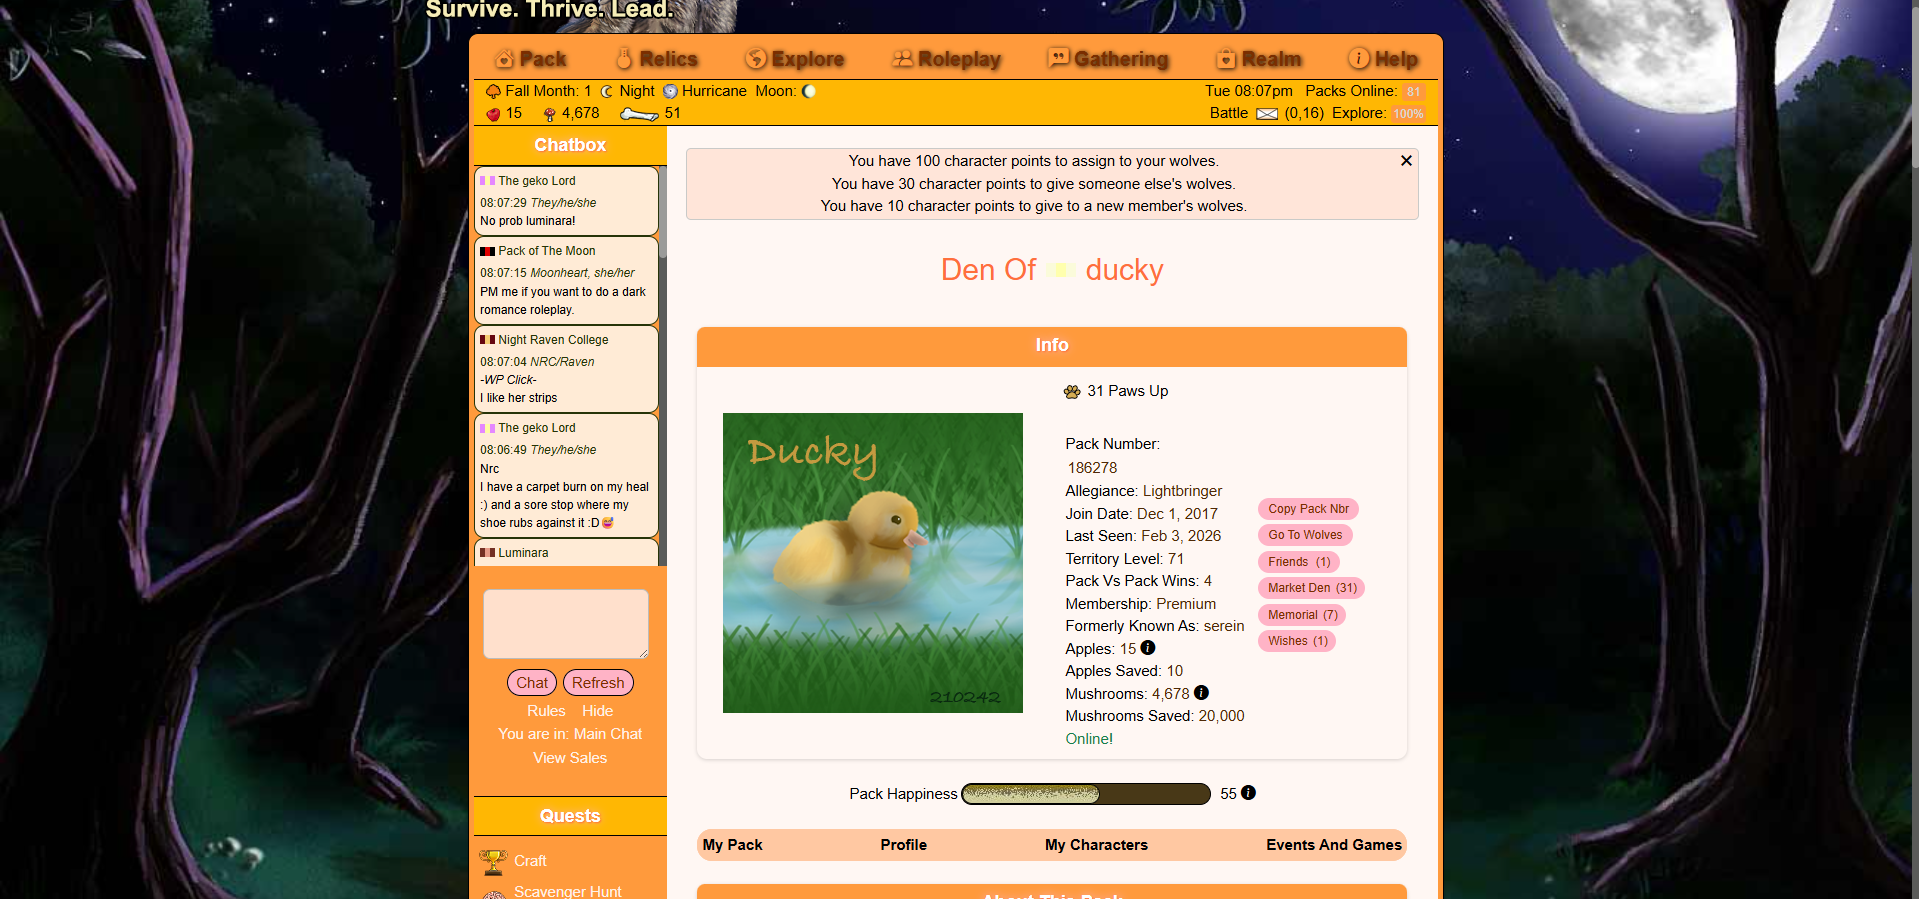
Task: Switch to the My Characters tab
Action: (1096, 845)
